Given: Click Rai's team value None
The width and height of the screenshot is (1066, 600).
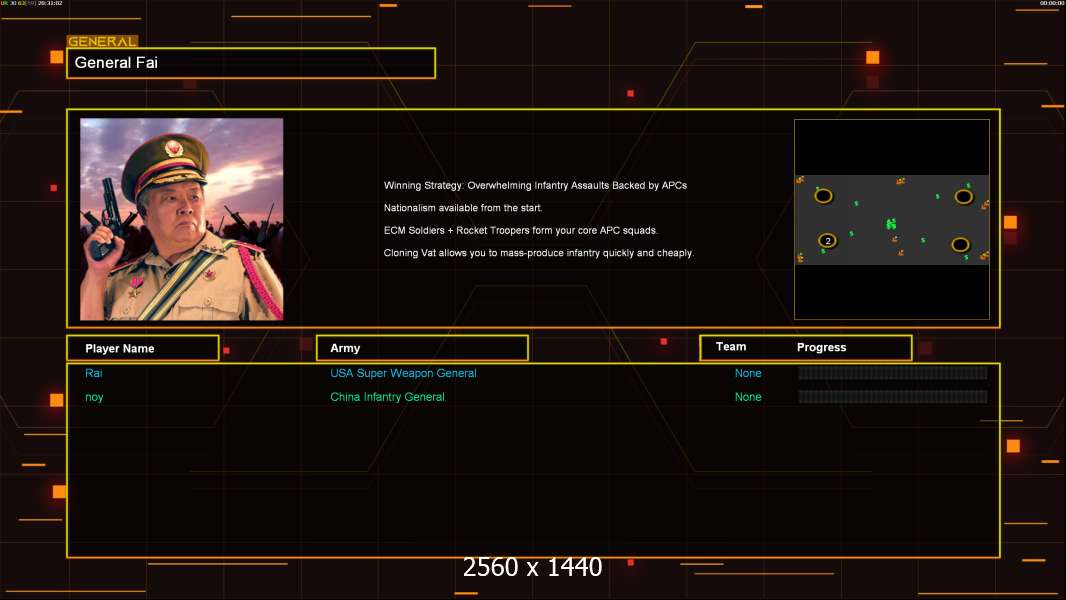Looking at the screenshot, I should tap(748, 373).
